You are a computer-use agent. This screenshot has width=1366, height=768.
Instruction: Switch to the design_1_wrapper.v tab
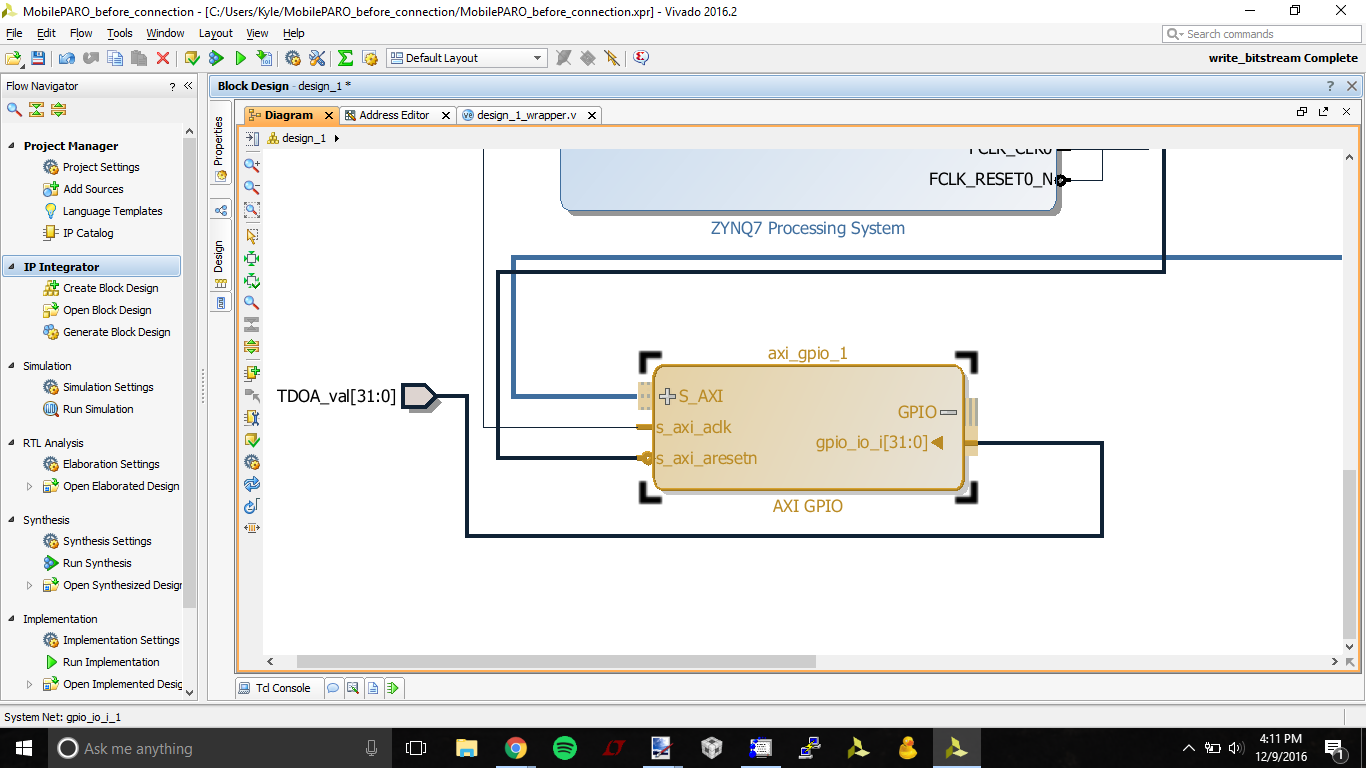pyautogui.click(x=526, y=115)
